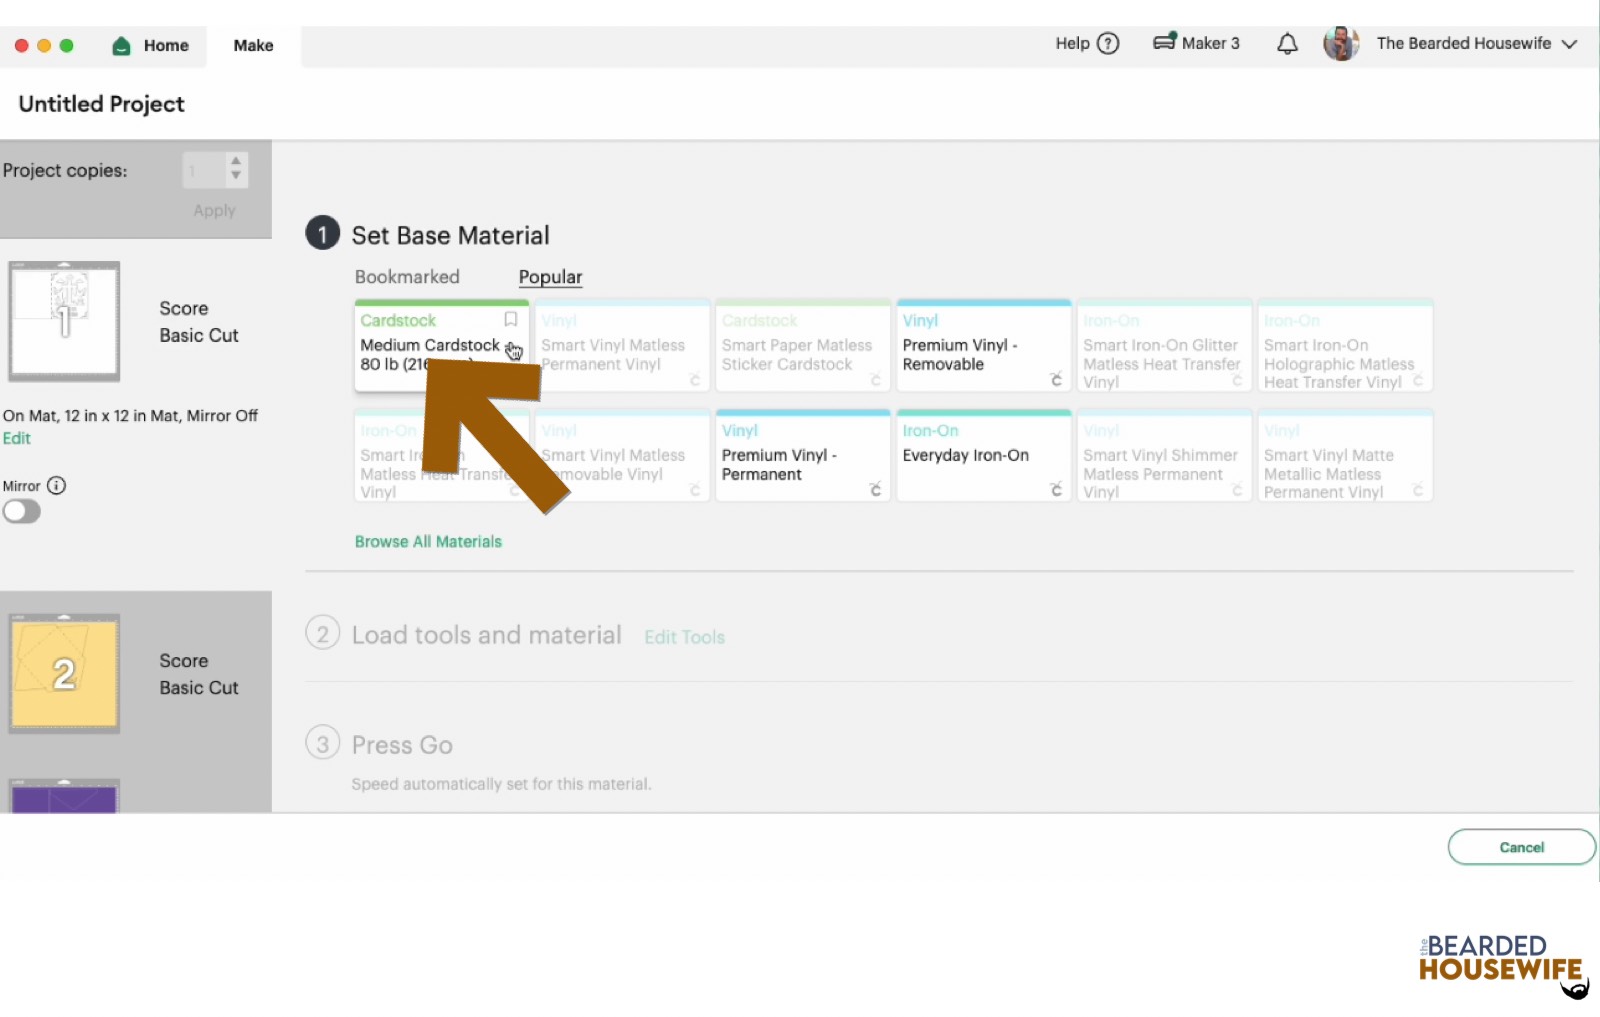Choose Premium Vinyl - Removable material
Viewport: 1600px width, 1017px height.
[983, 345]
